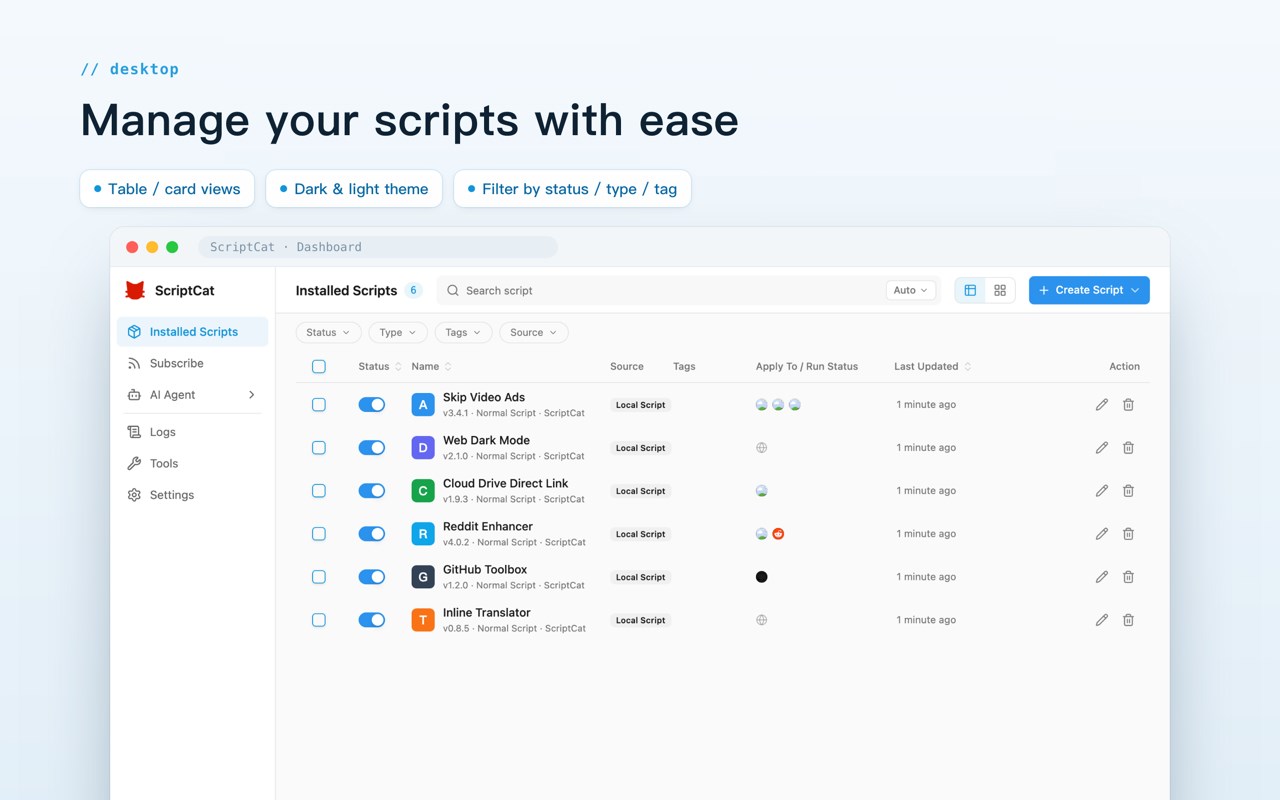Turn off the Cloud Drive Direct Link switch
The image size is (1280, 800).
pos(372,491)
